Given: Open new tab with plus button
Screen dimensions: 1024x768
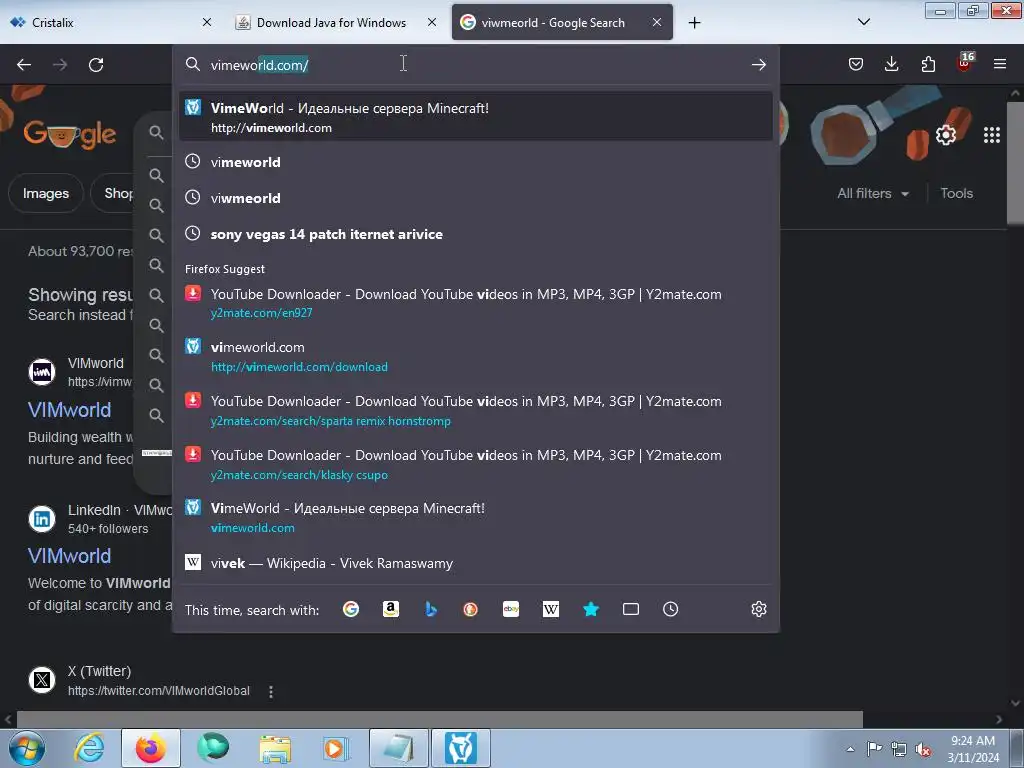Looking at the screenshot, I should pos(694,23).
